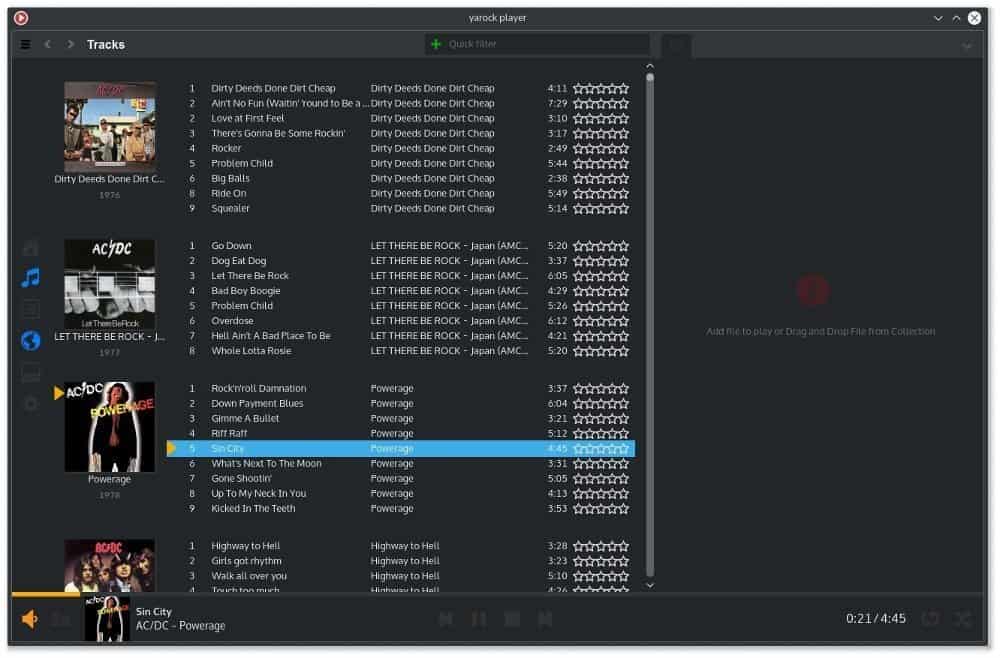Image resolution: width=1000 pixels, height=658 pixels.
Task: Select track "Riff Raff"
Action: coord(229,434)
